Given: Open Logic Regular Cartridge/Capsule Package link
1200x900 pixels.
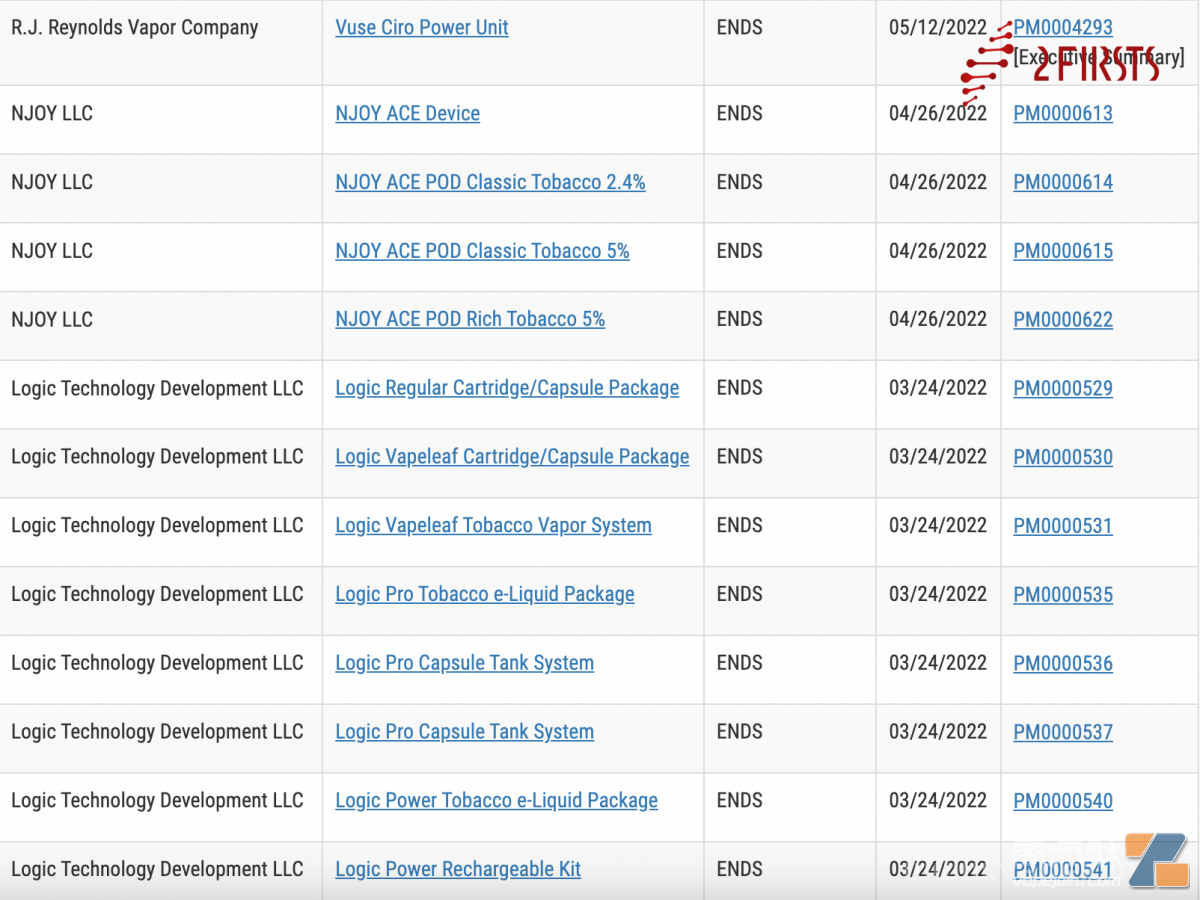Looking at the screenshot, I should point(507,388).
